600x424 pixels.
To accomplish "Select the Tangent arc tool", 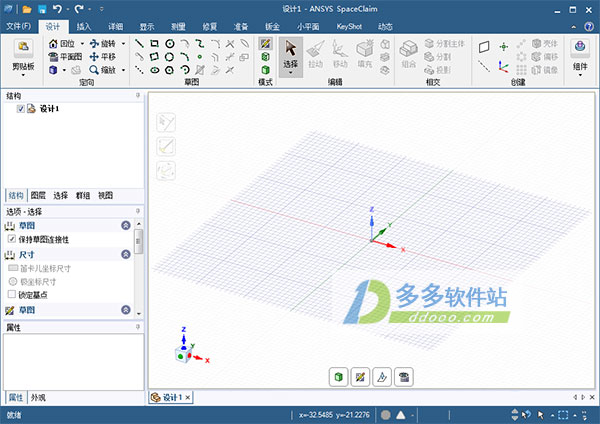I will coord(184,44).
